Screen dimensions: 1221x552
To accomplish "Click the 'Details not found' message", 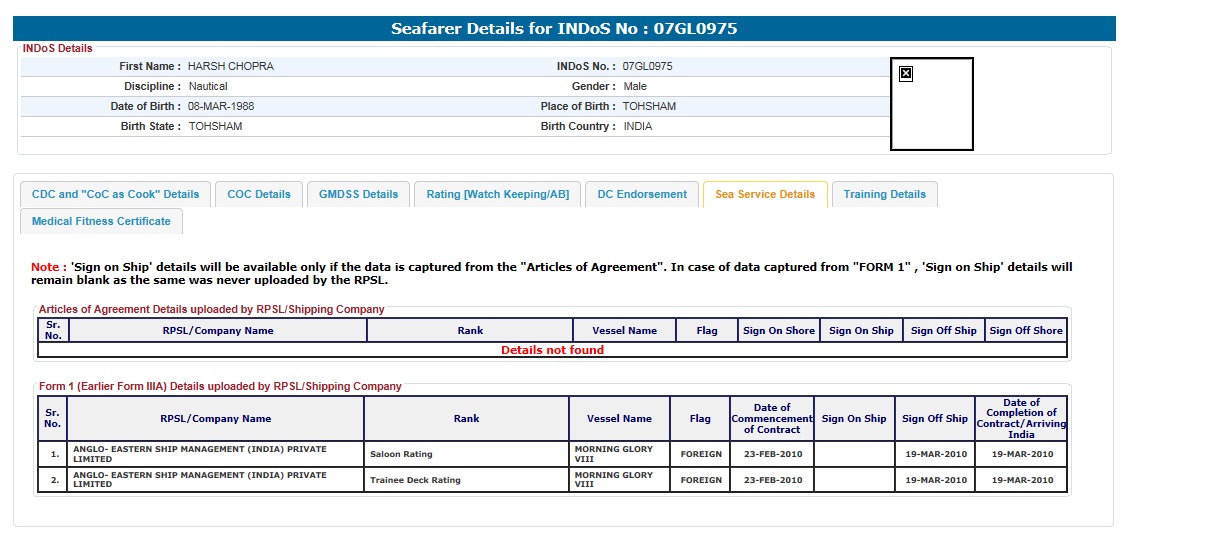I will (x=552, y=350).
